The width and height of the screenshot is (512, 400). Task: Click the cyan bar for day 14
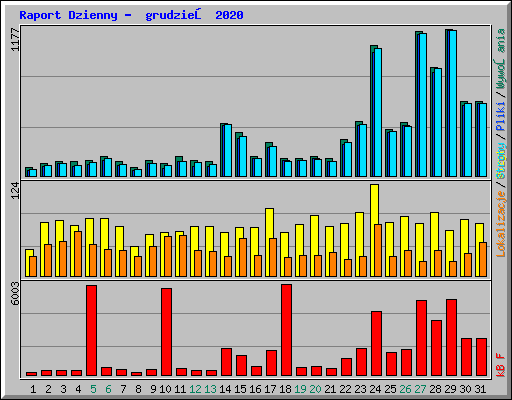tap(228, 150)
